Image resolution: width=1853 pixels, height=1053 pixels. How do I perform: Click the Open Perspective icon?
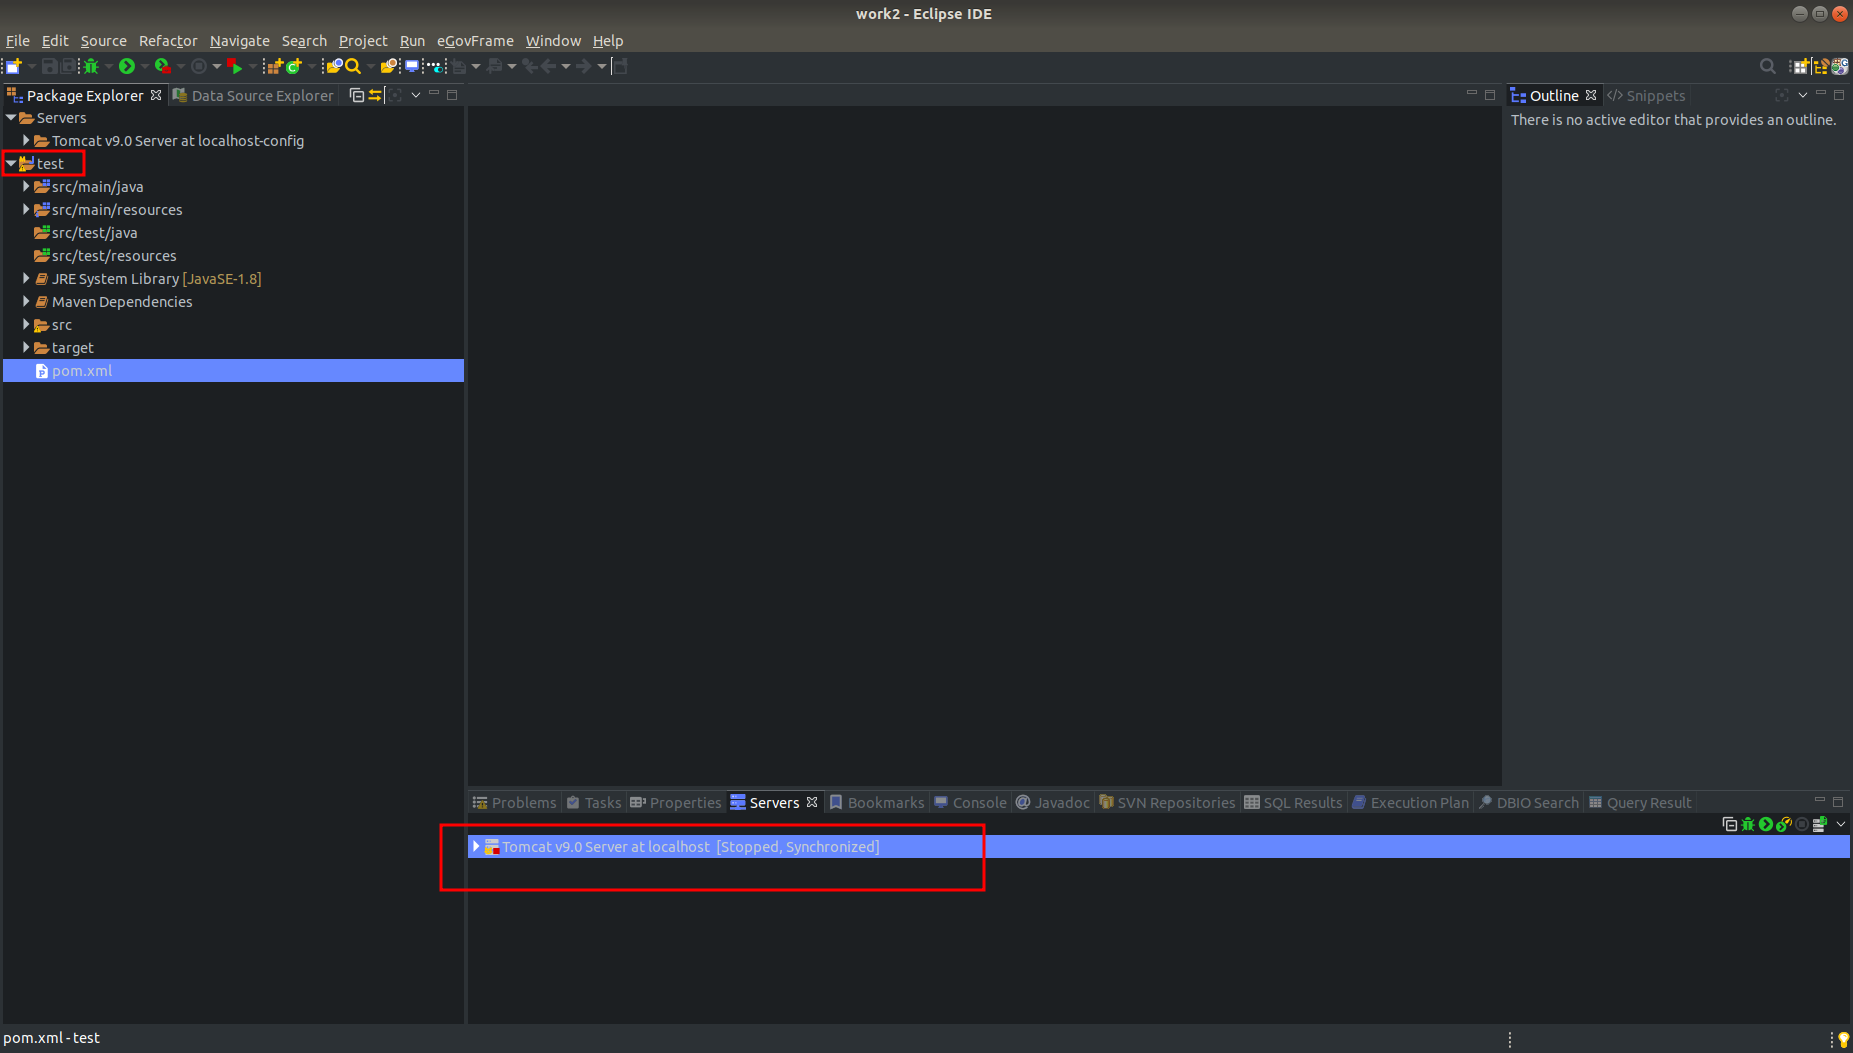(1800, 66)
